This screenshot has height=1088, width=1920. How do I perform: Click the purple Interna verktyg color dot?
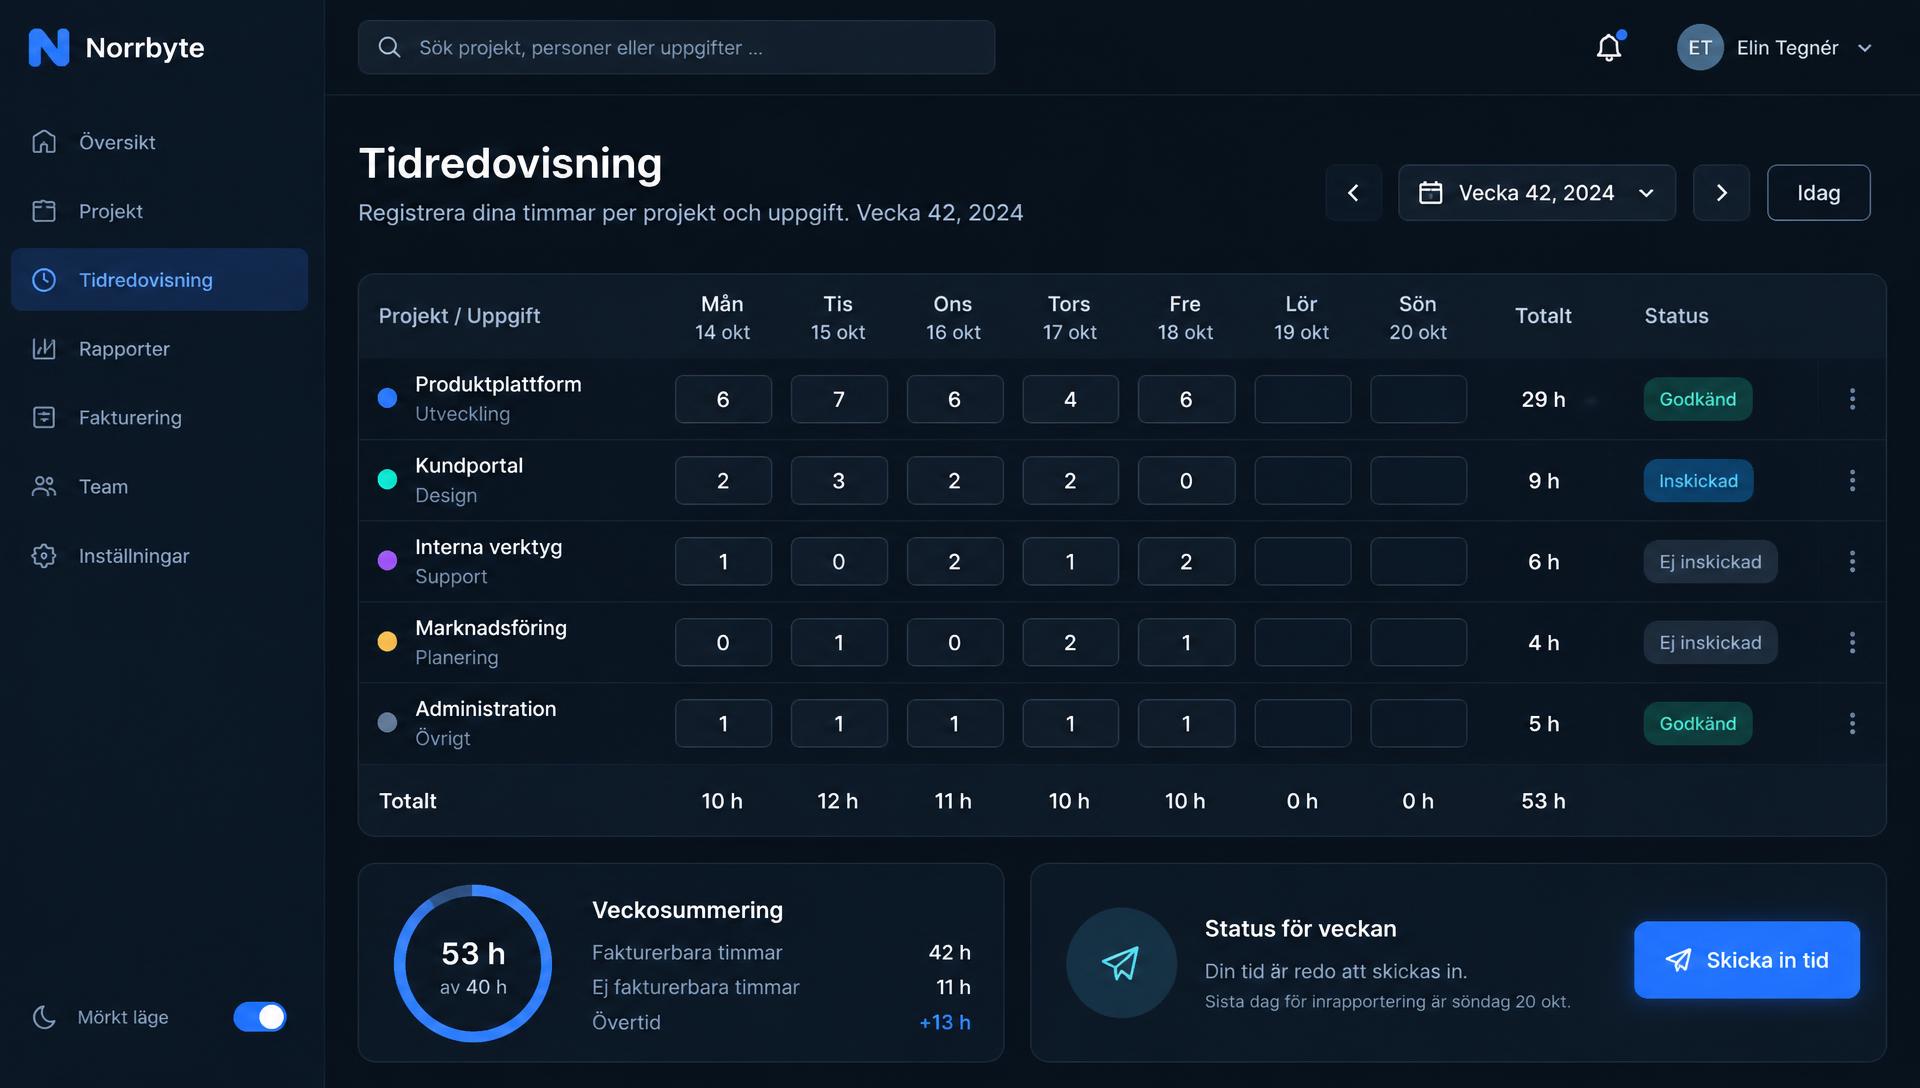coord(387,561)
